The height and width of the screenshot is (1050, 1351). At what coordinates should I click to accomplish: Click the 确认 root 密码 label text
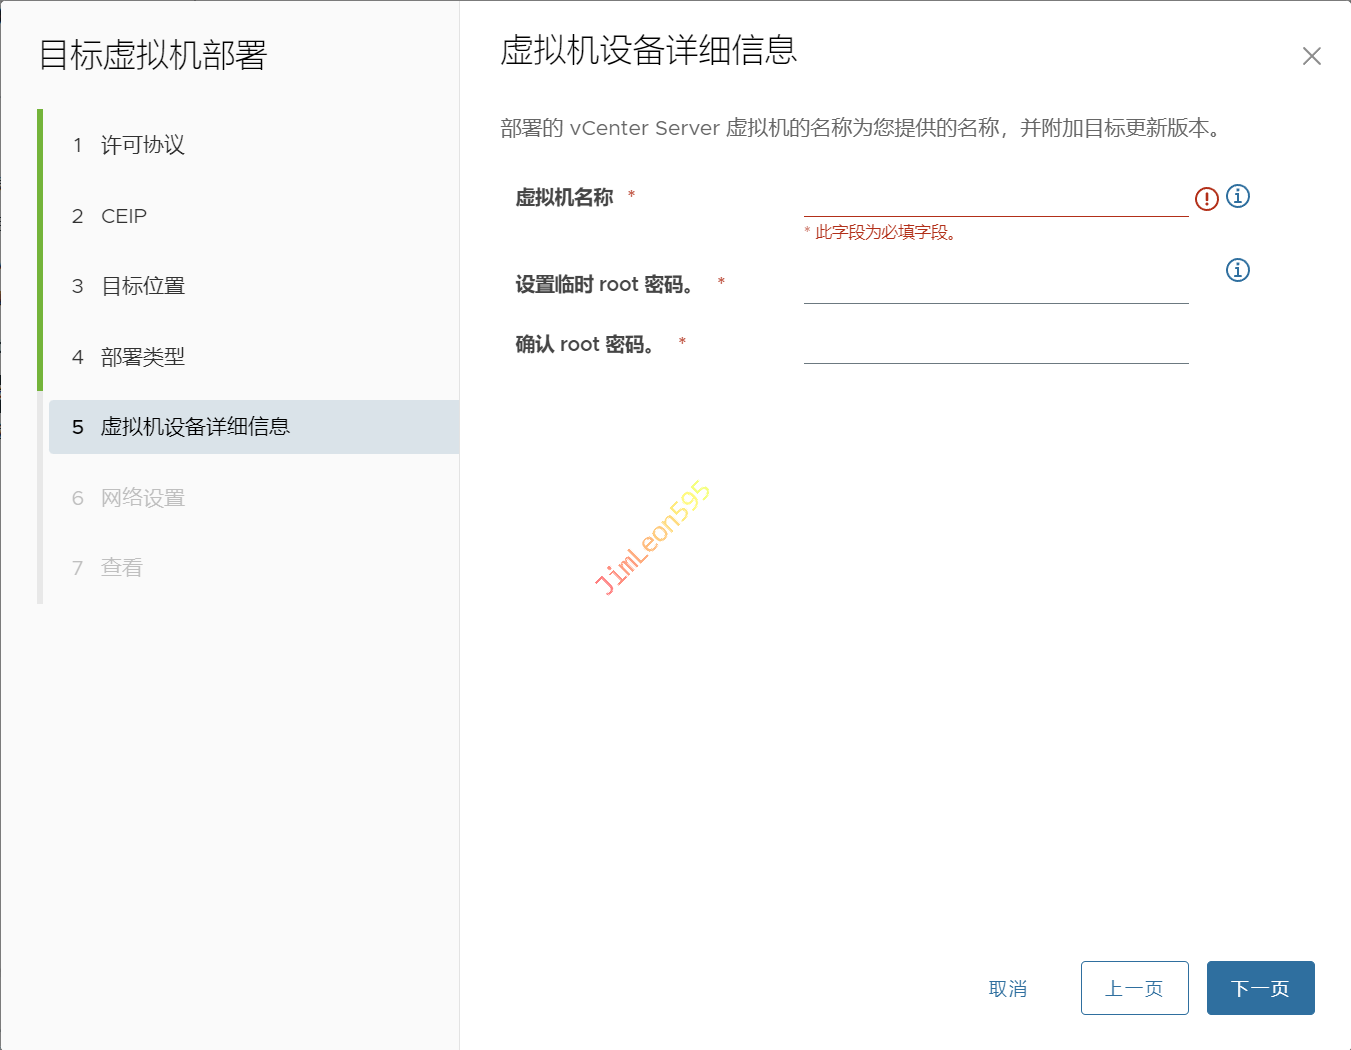pos(585,345)
